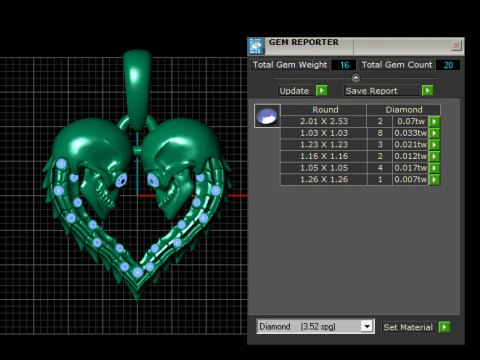Click the 0.07tw weight cell
Screen dimensions: 480x360
coord(411,121)
